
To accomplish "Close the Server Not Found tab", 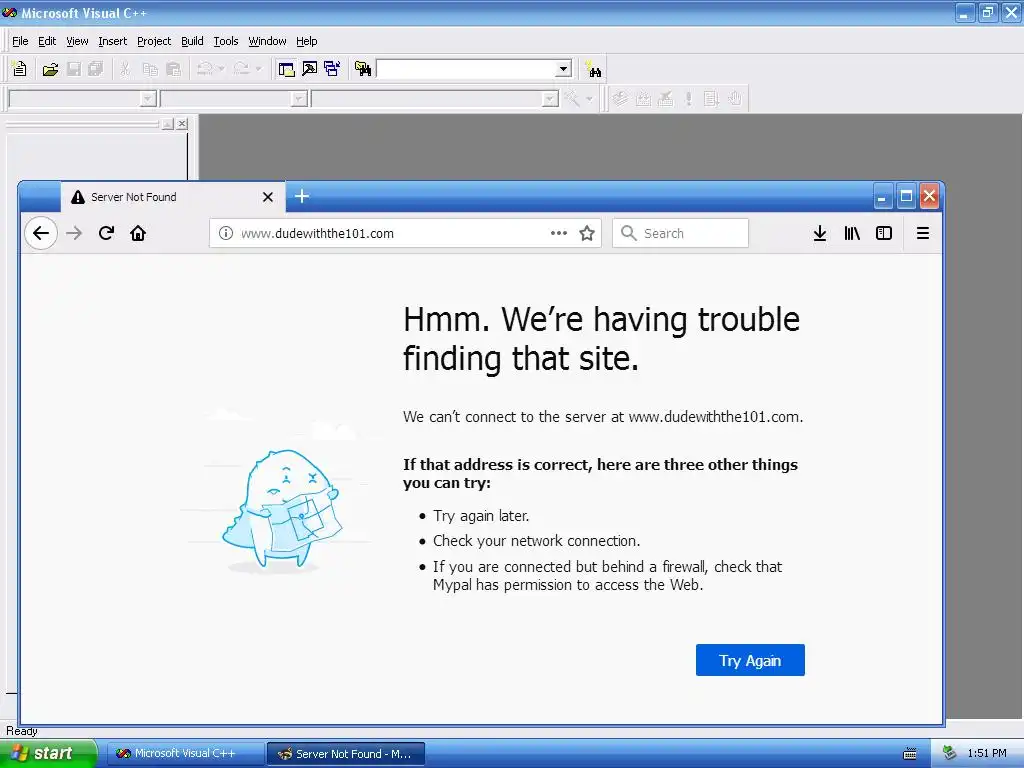I will coord(268,197).
